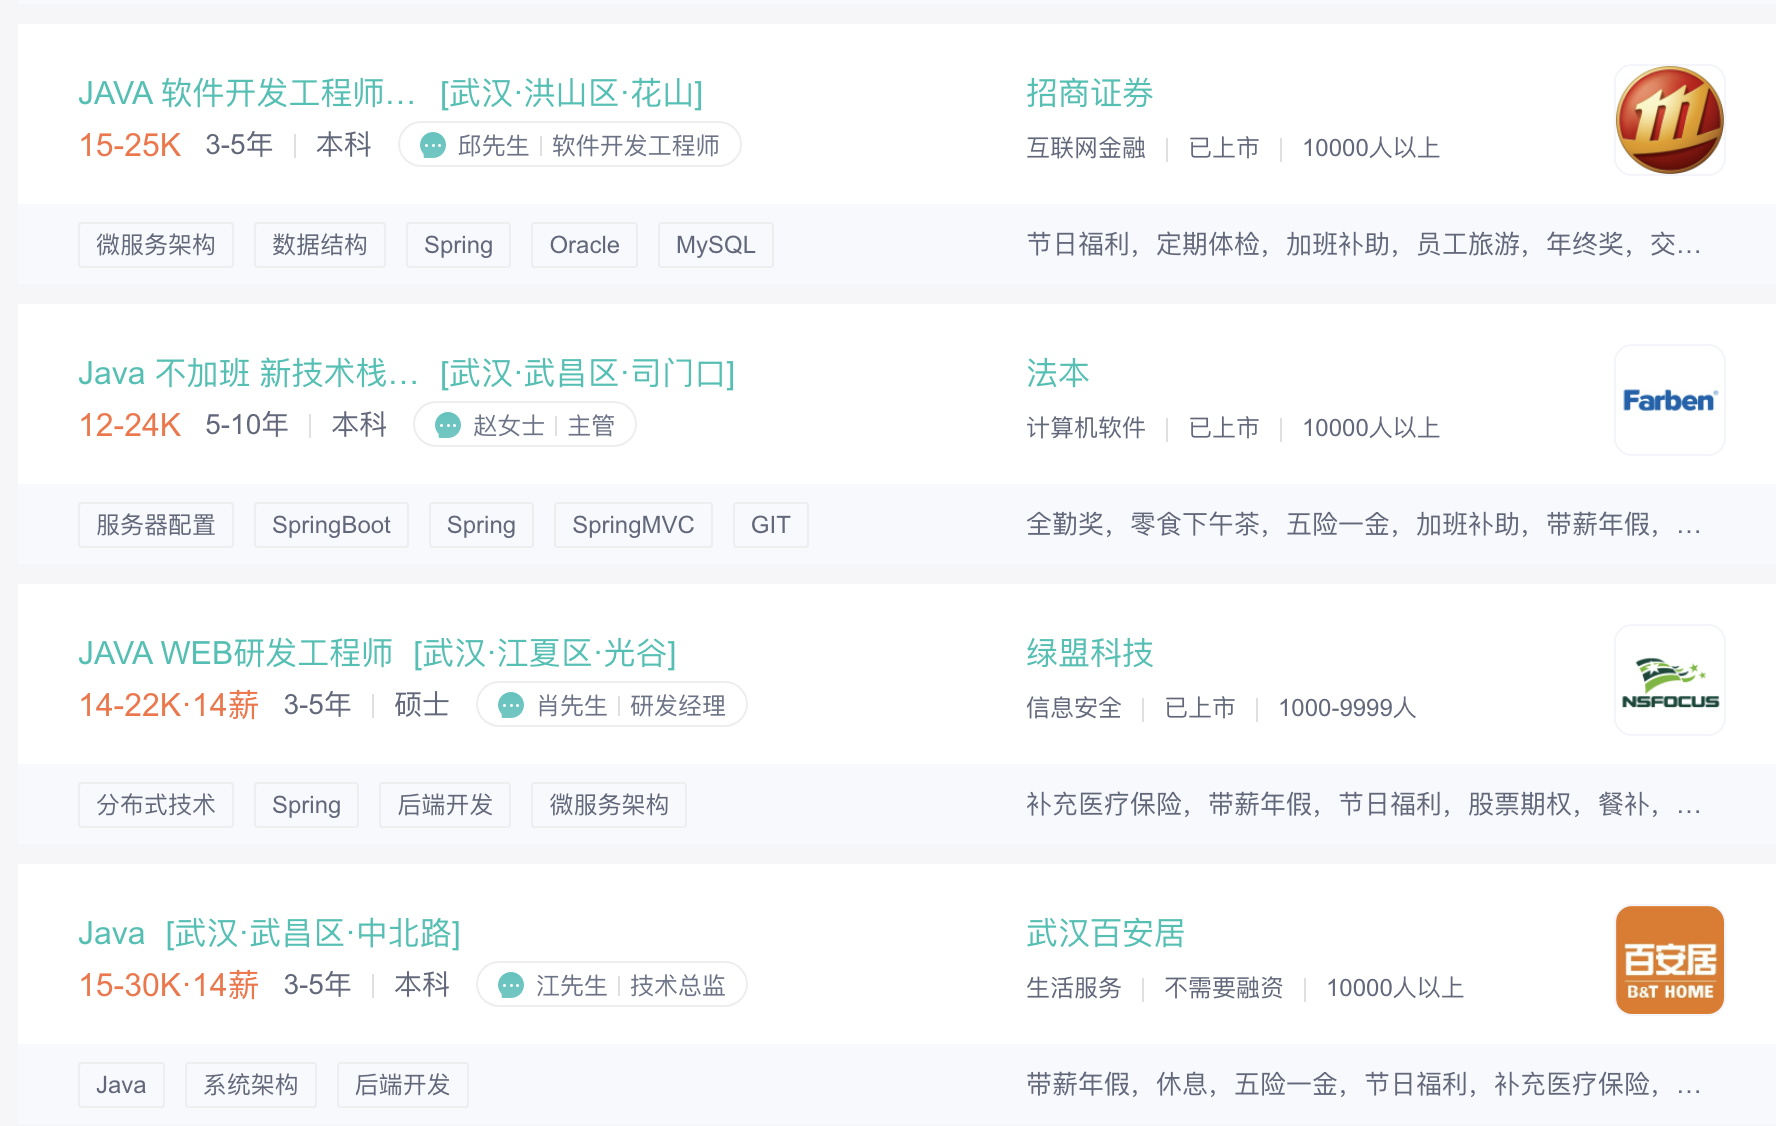Visit the 法本 company name link
The image size is (1776, 1126).
[x=1057, y=374]
